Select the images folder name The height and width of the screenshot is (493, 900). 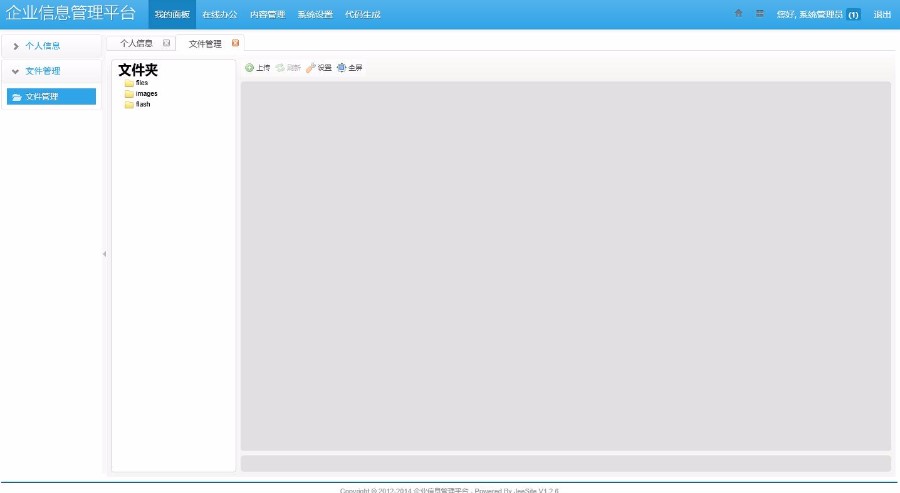pyautogui.click(x=146, y=94)
